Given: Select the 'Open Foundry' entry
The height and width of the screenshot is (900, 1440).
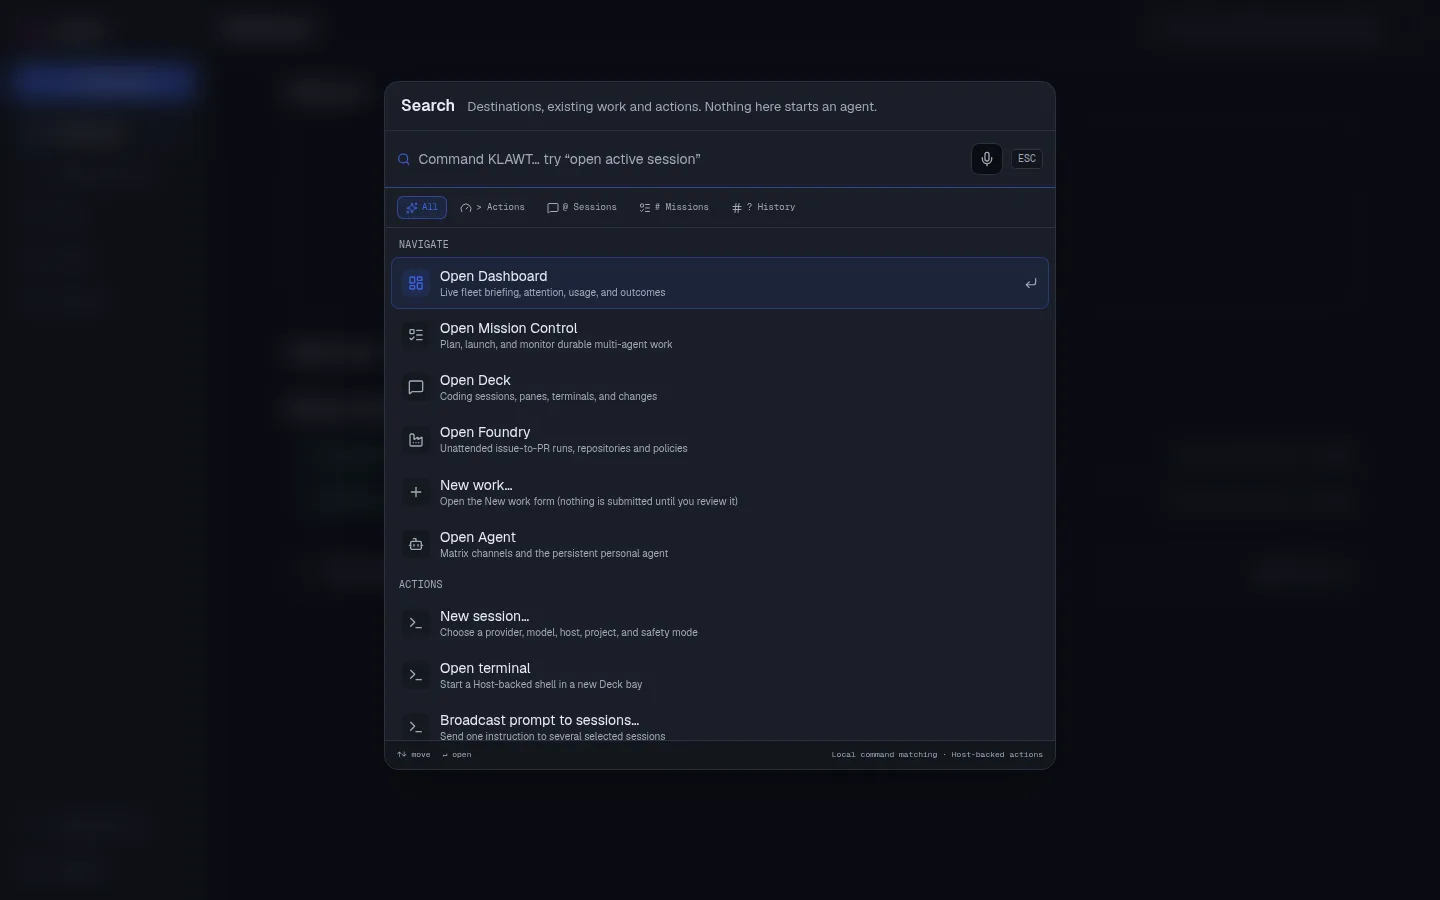Looking at the screenshot, I should tap(720, 440).
